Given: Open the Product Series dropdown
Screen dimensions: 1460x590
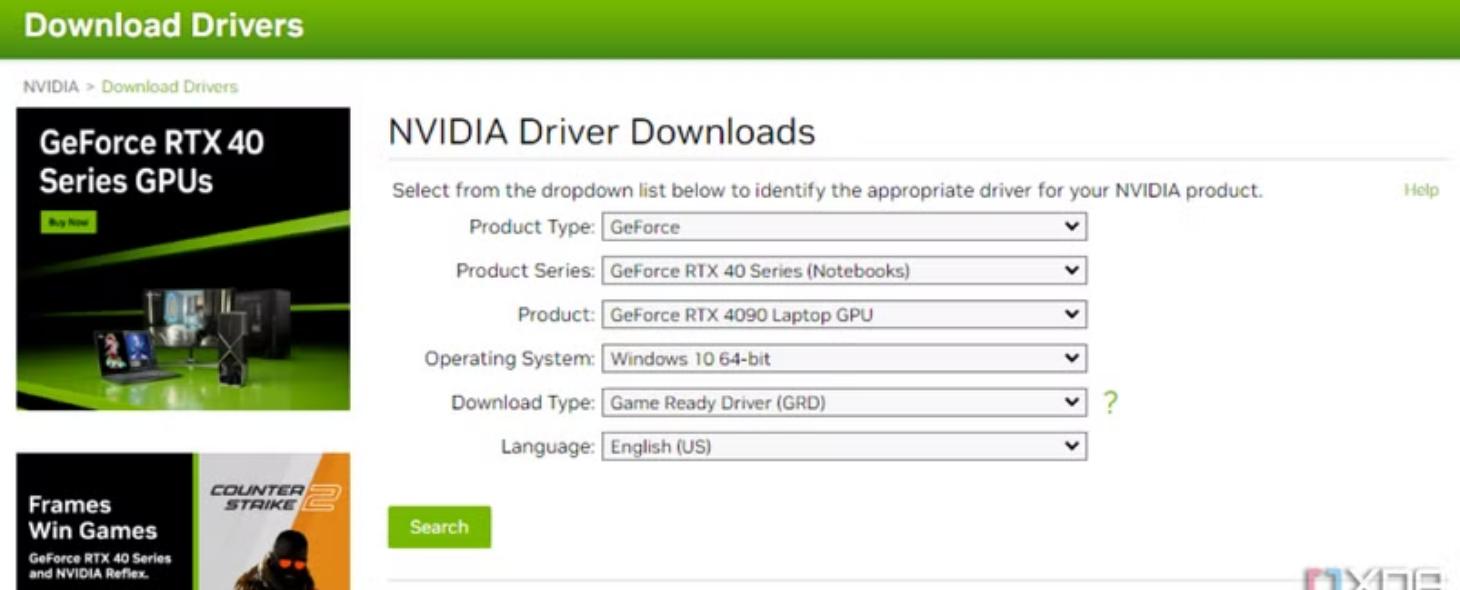Looking at the screenshot, I should [x=844, y=271].
